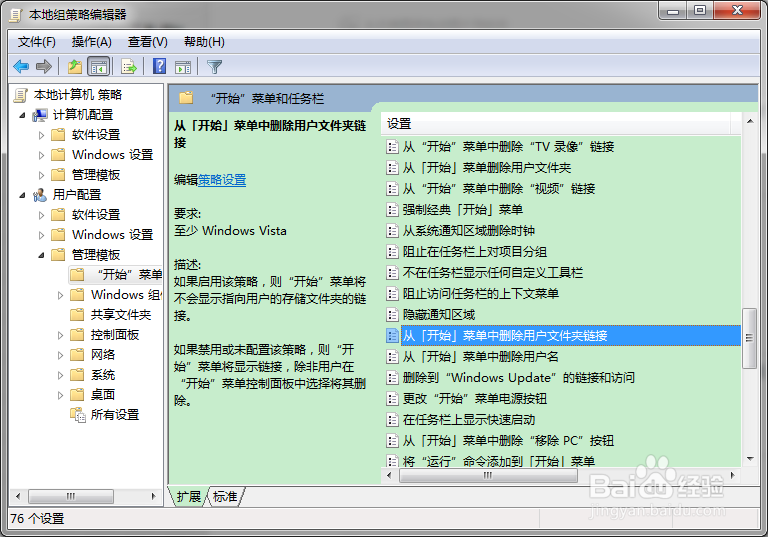
Task: Collapse the 计算机配置 tree node
Action: click(23, 115)
